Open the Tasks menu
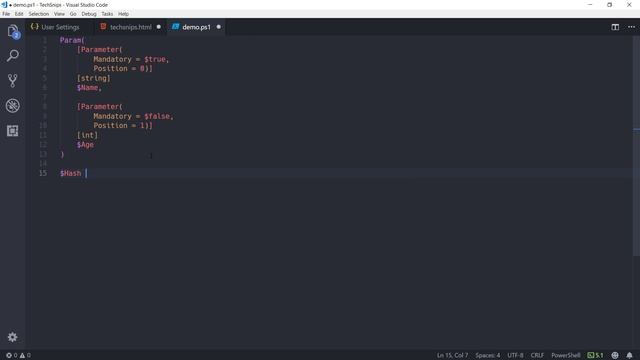This screenshot has width=640, height=360. 107,14
